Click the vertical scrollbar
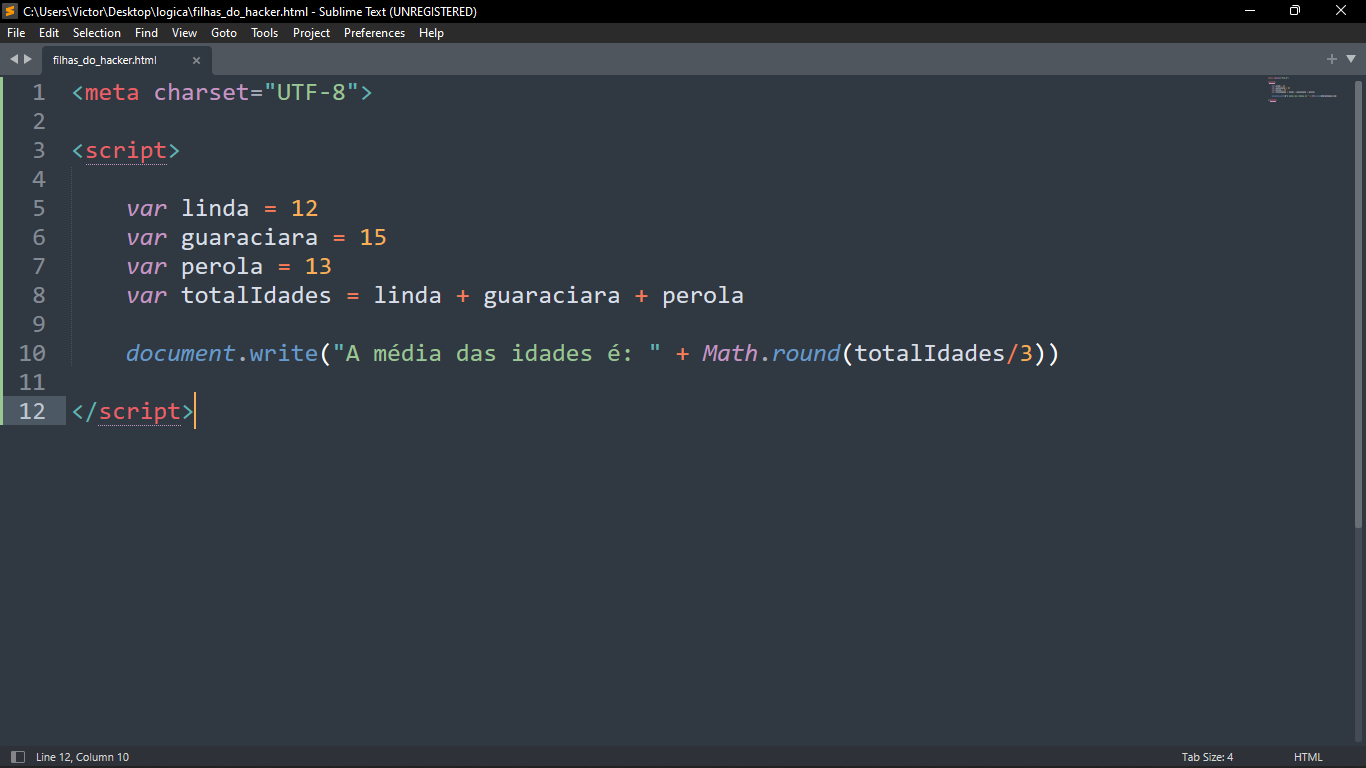This screenshot has width=1366, height=768. (1359, 303)
